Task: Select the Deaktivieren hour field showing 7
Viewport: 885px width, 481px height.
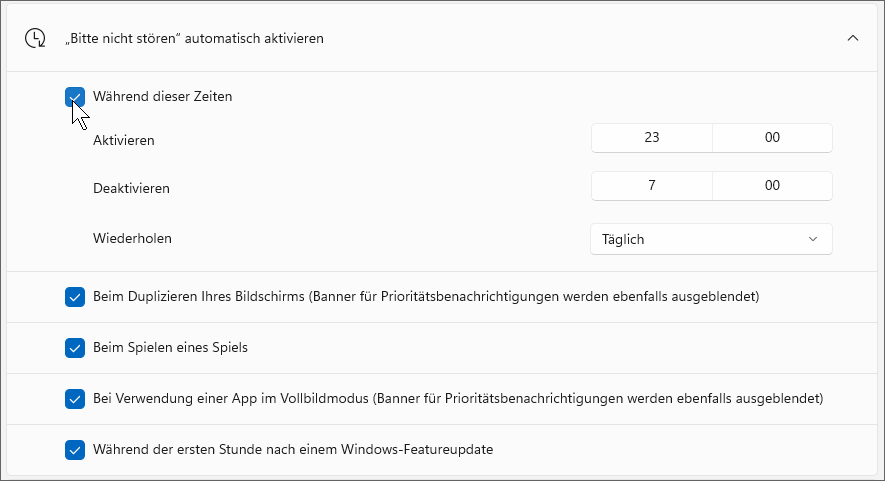Action: click(652, 186)
